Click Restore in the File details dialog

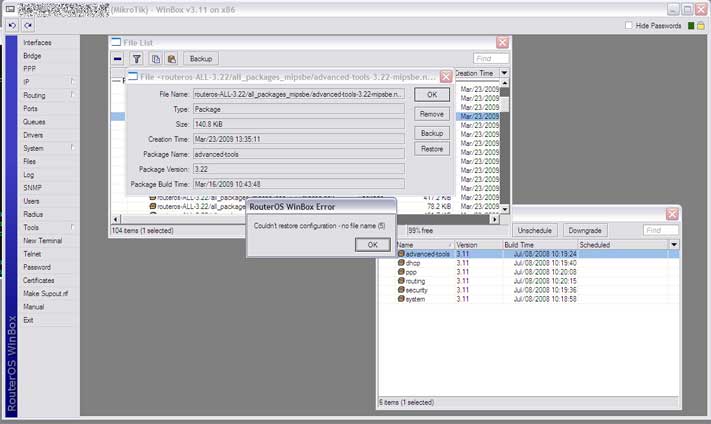click(x=432, y=149)
